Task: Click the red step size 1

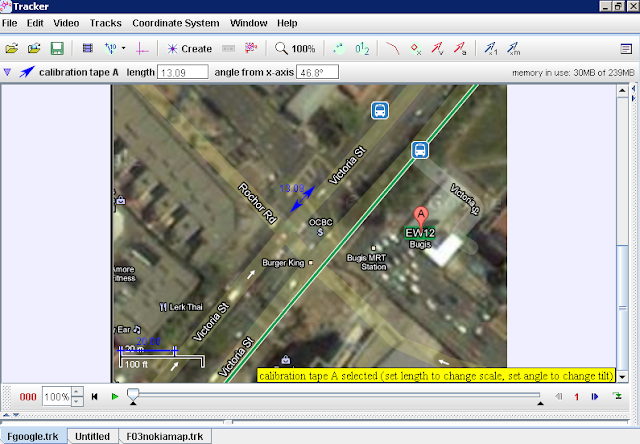Action: click(576, 397)
